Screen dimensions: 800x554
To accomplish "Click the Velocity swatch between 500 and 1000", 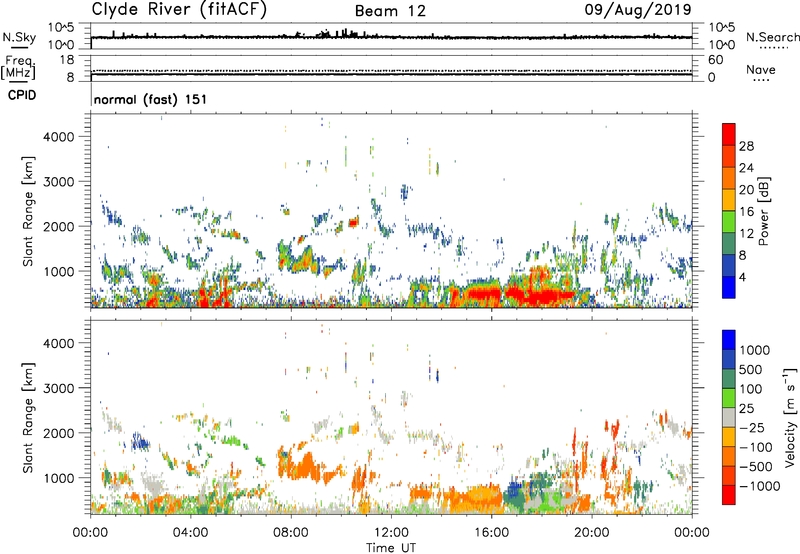I will [729, 360].
